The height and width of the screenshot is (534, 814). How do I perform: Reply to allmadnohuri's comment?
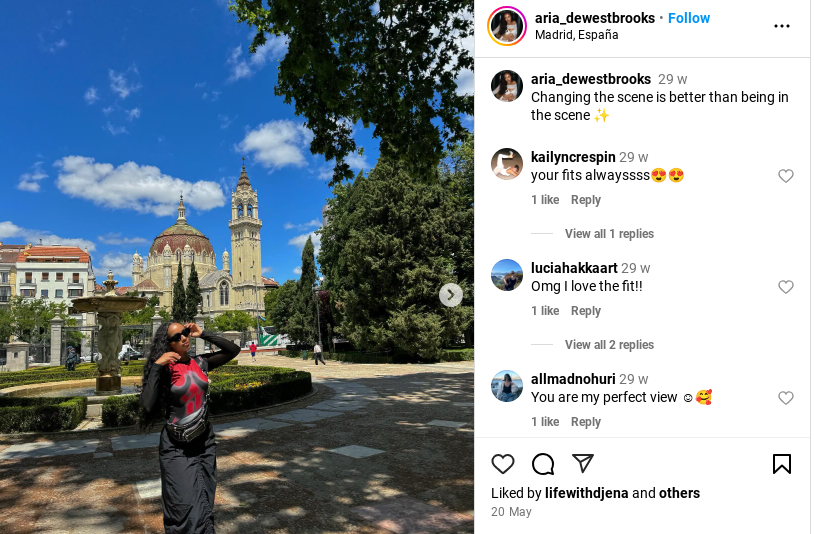tap(586, 422)
